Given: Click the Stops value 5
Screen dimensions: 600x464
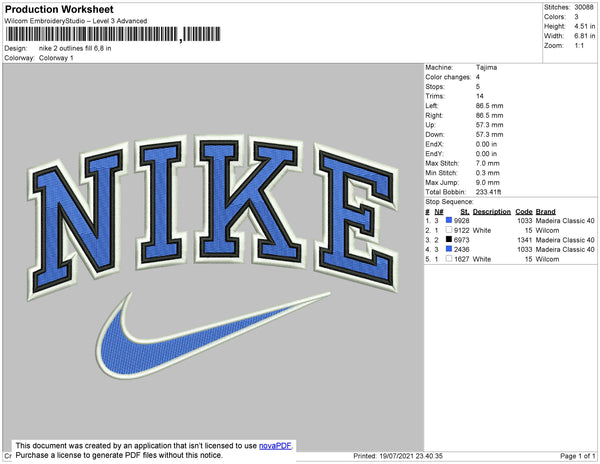Looking at the screenshot, I should (478, 86).
